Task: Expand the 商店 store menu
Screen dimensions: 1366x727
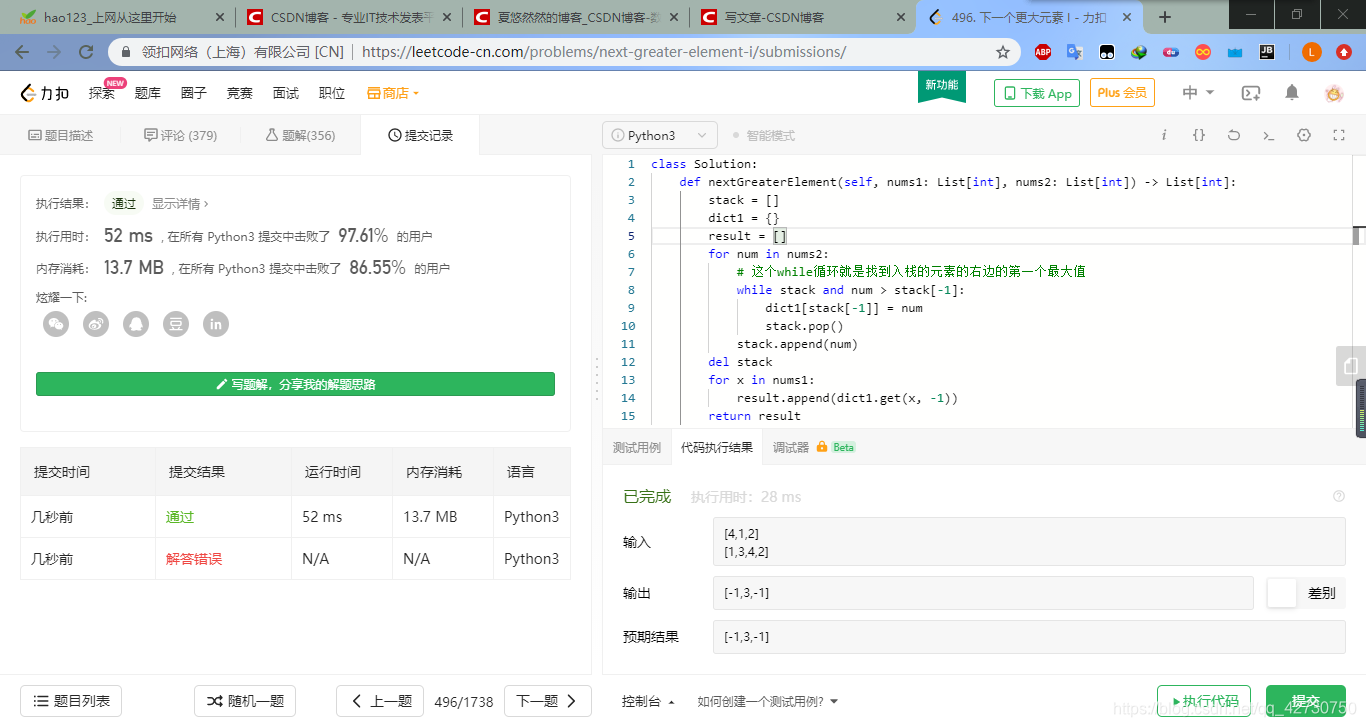Action: coord(393,93)
